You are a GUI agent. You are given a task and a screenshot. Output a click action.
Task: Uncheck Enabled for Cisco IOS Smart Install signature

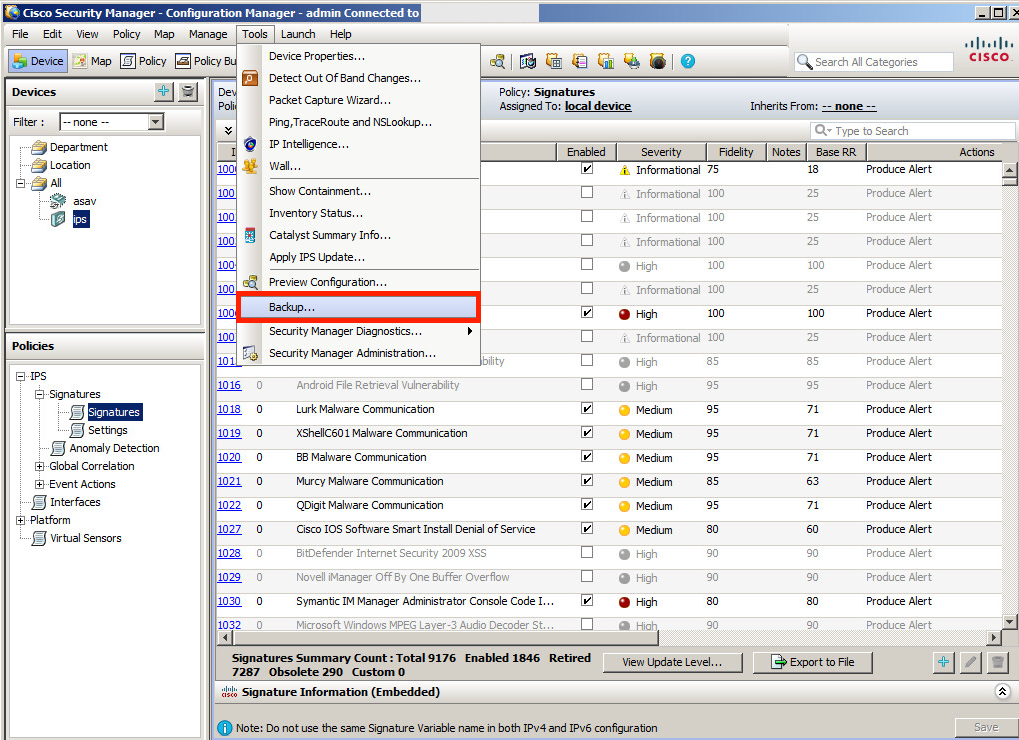coord(587,529)
